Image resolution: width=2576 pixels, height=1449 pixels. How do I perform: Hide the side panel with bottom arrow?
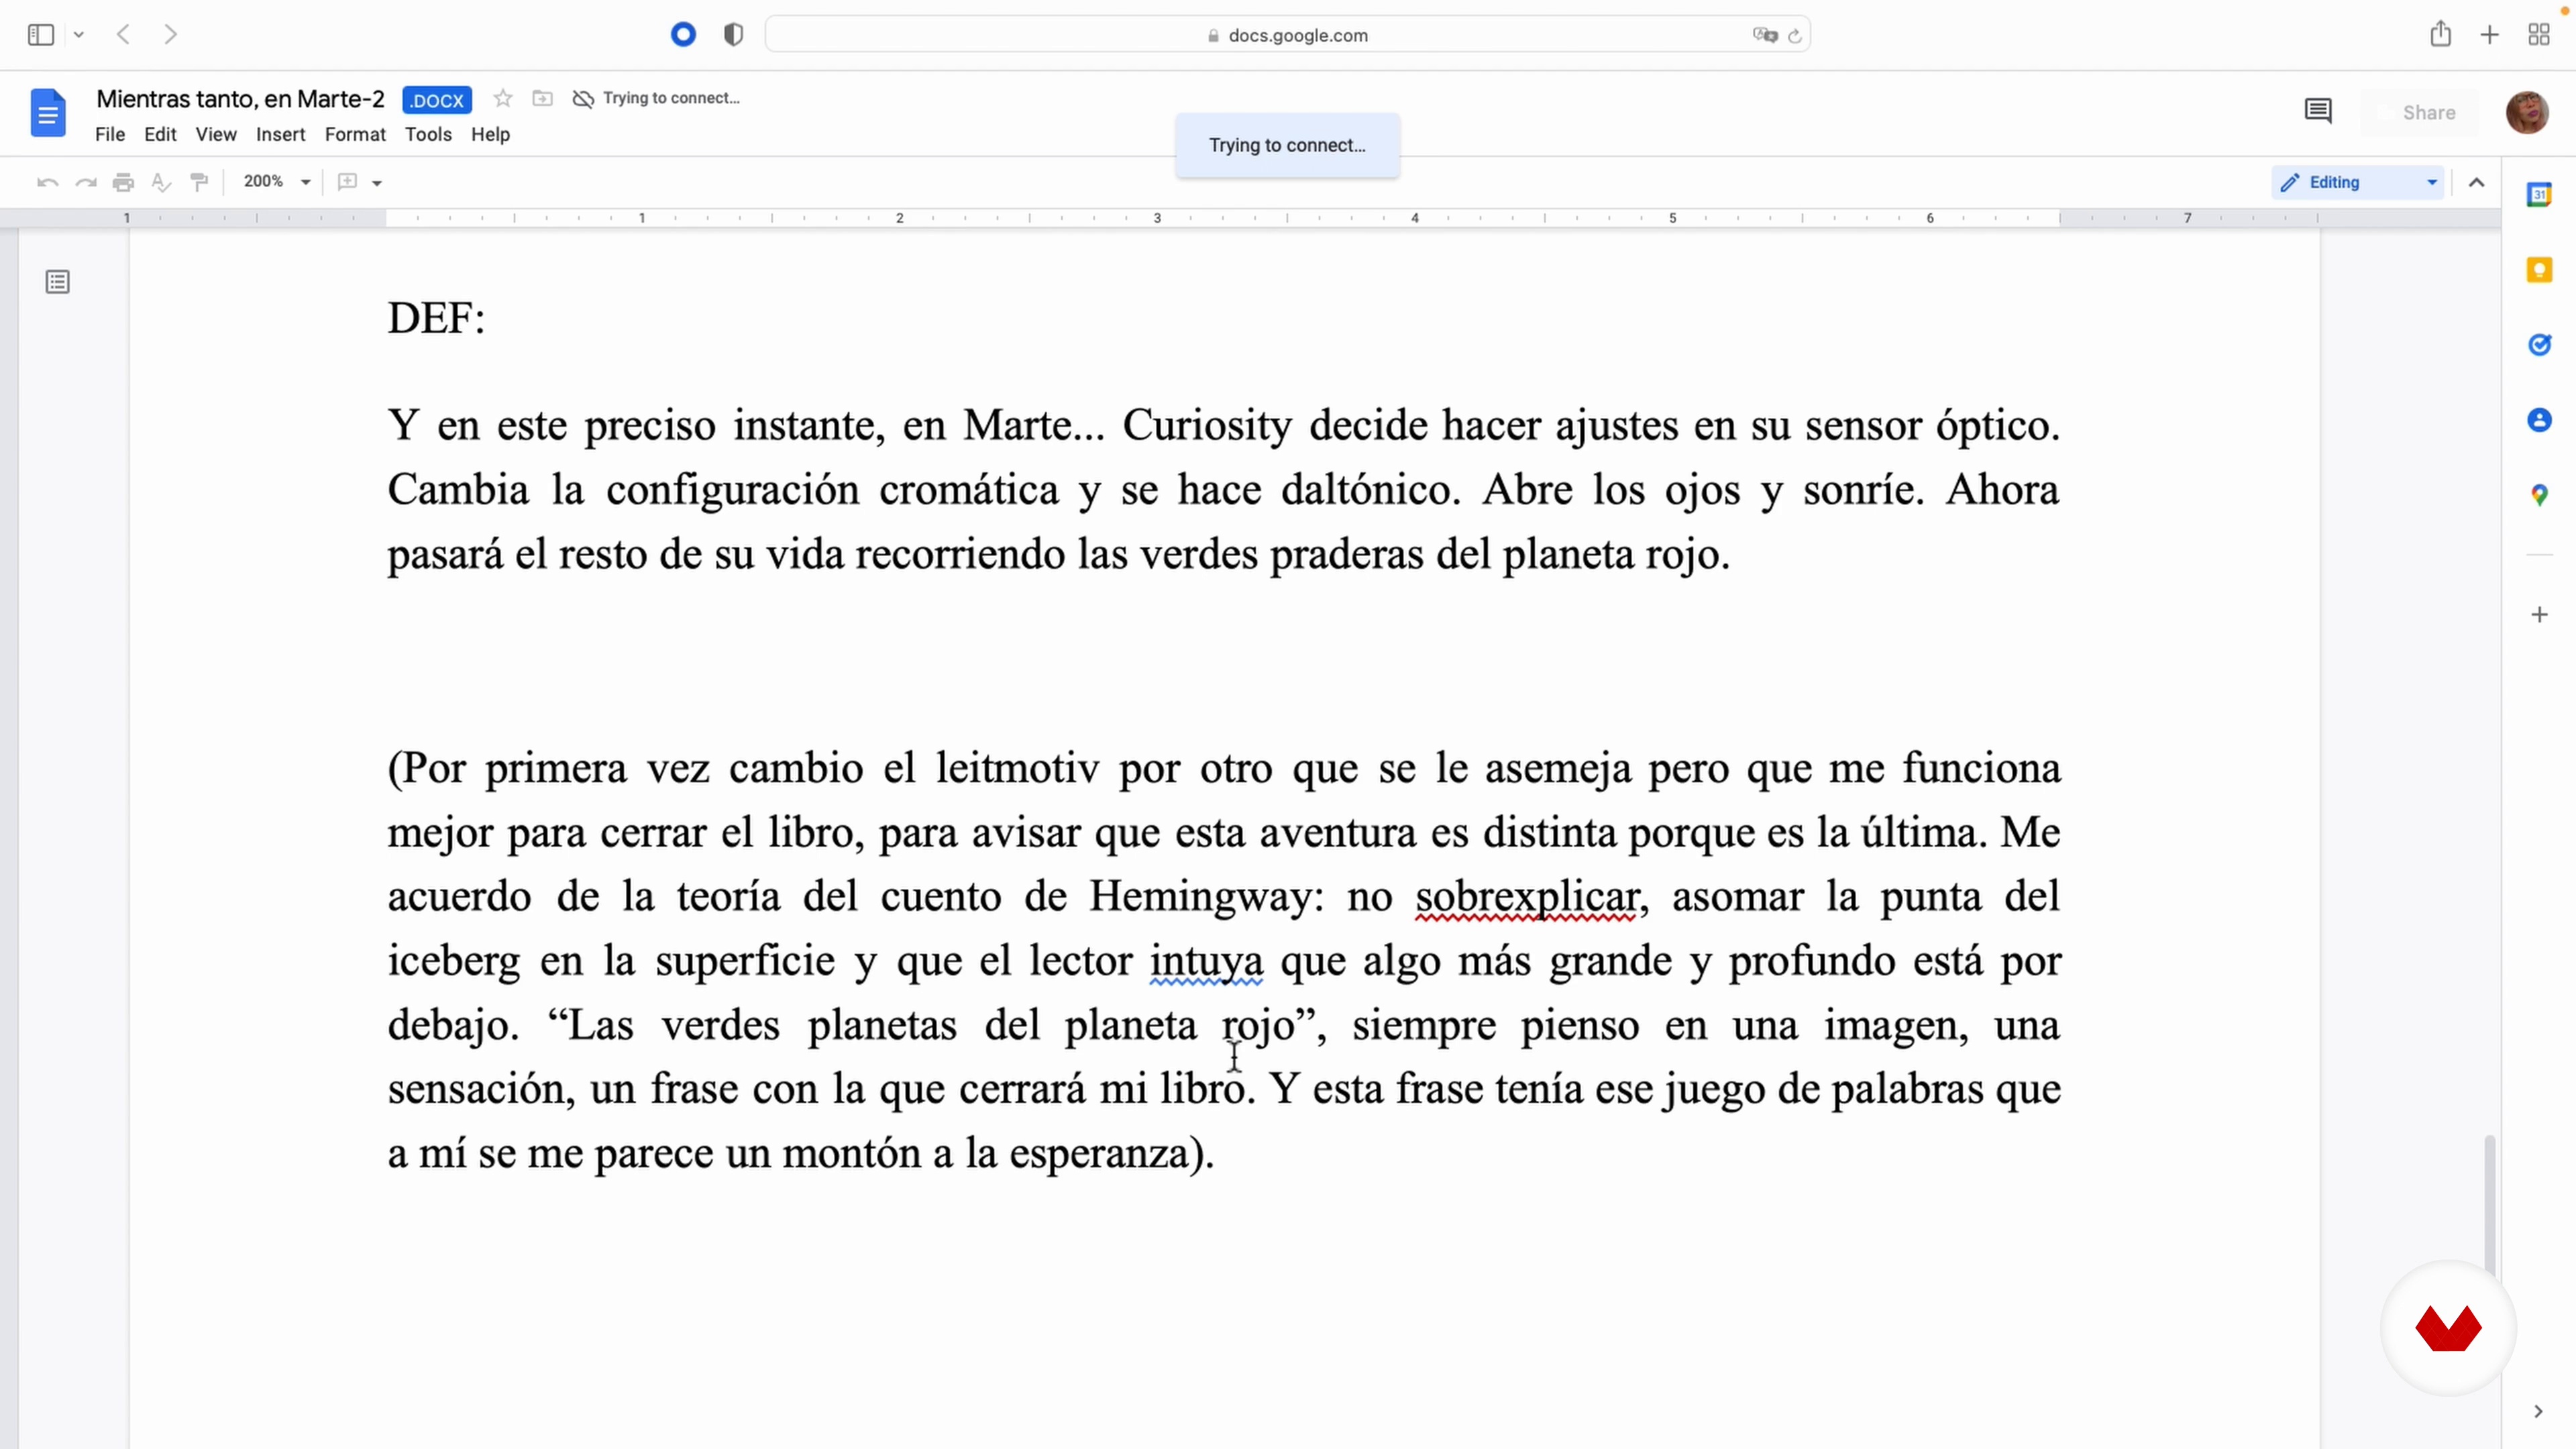(x=2538, y=1411)
